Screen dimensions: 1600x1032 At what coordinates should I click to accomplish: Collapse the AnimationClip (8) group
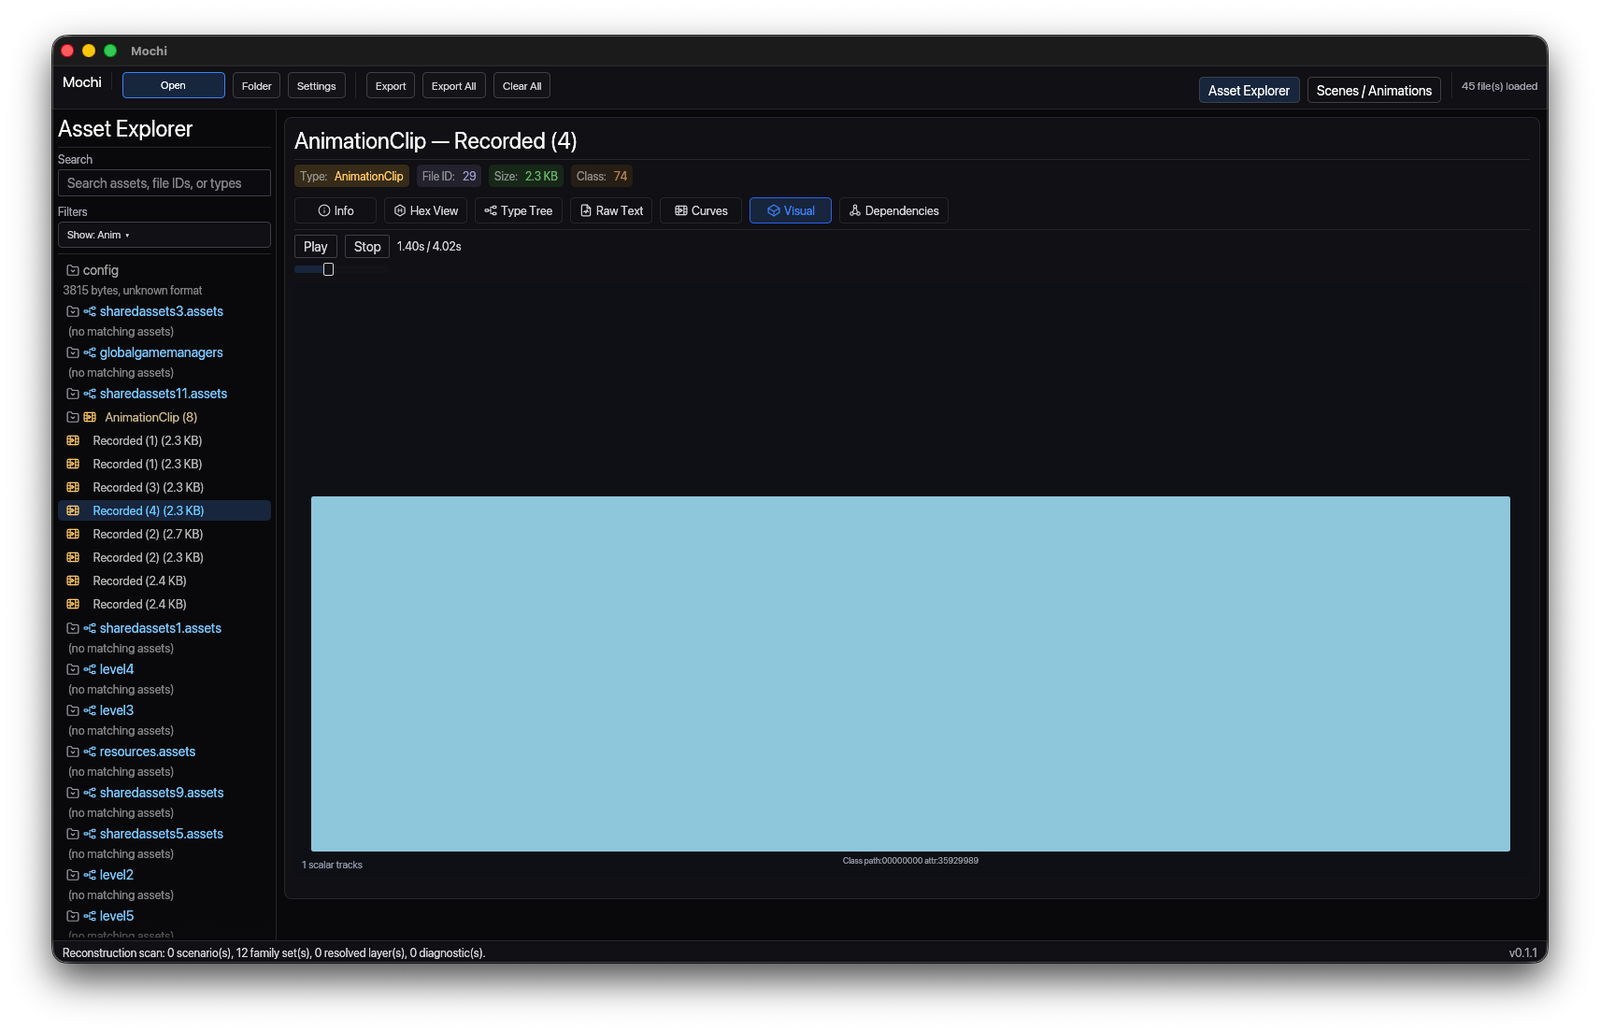point(73,417)
